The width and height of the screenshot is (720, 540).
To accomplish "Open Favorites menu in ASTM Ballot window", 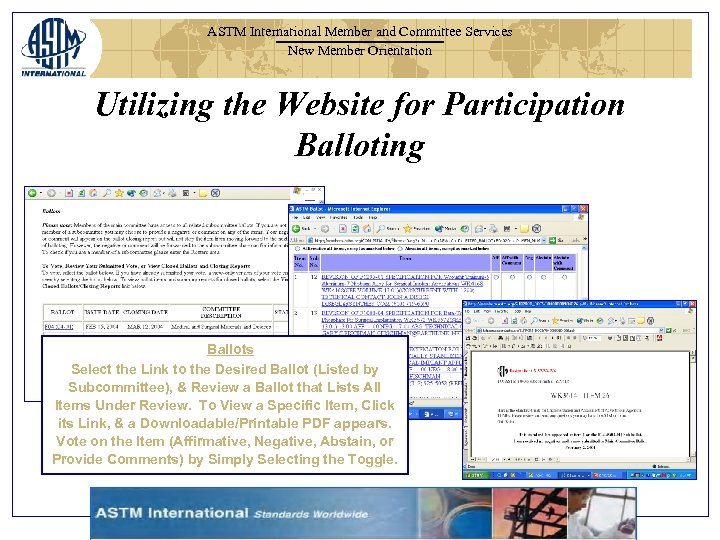I will pos(338,217).
